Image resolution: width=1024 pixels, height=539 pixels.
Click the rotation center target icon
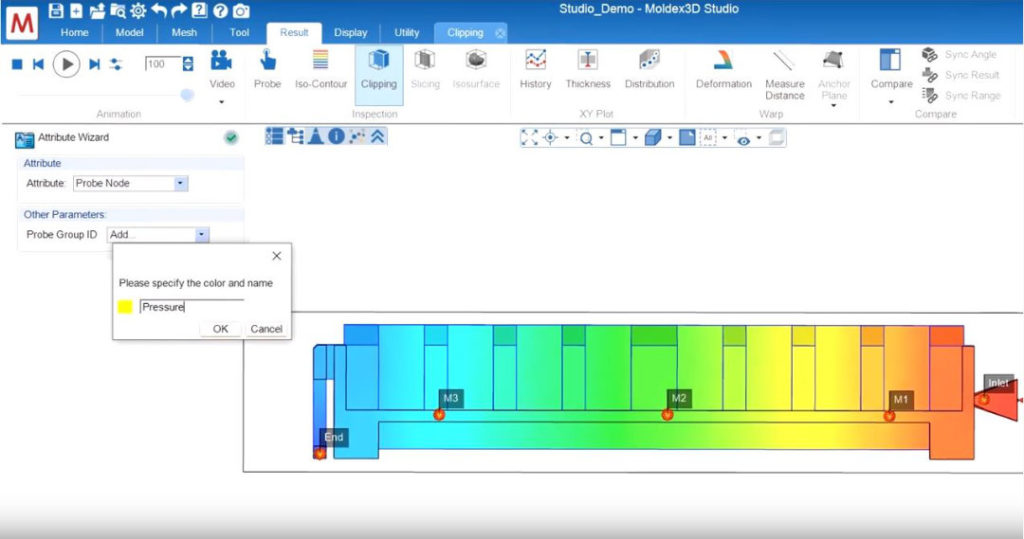(551, 138)
